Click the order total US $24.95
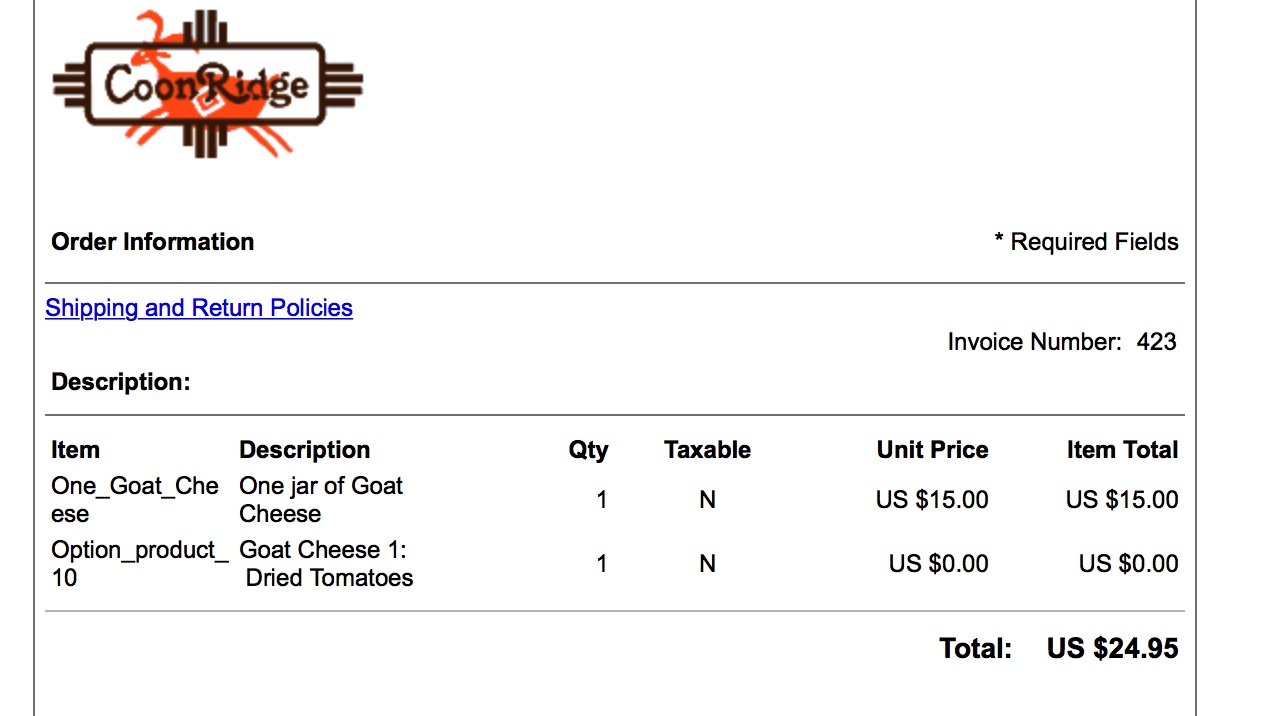 click(1112, 649)
